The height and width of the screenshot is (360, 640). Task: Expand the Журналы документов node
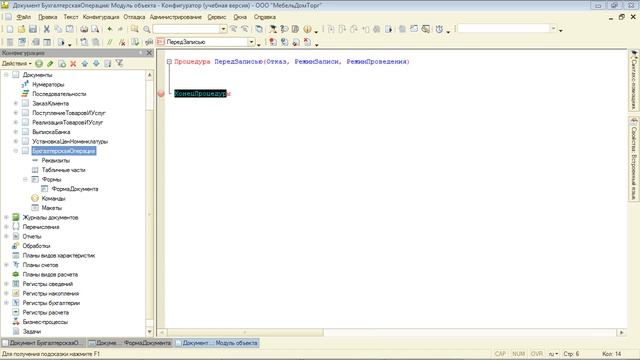pos(6,217)
